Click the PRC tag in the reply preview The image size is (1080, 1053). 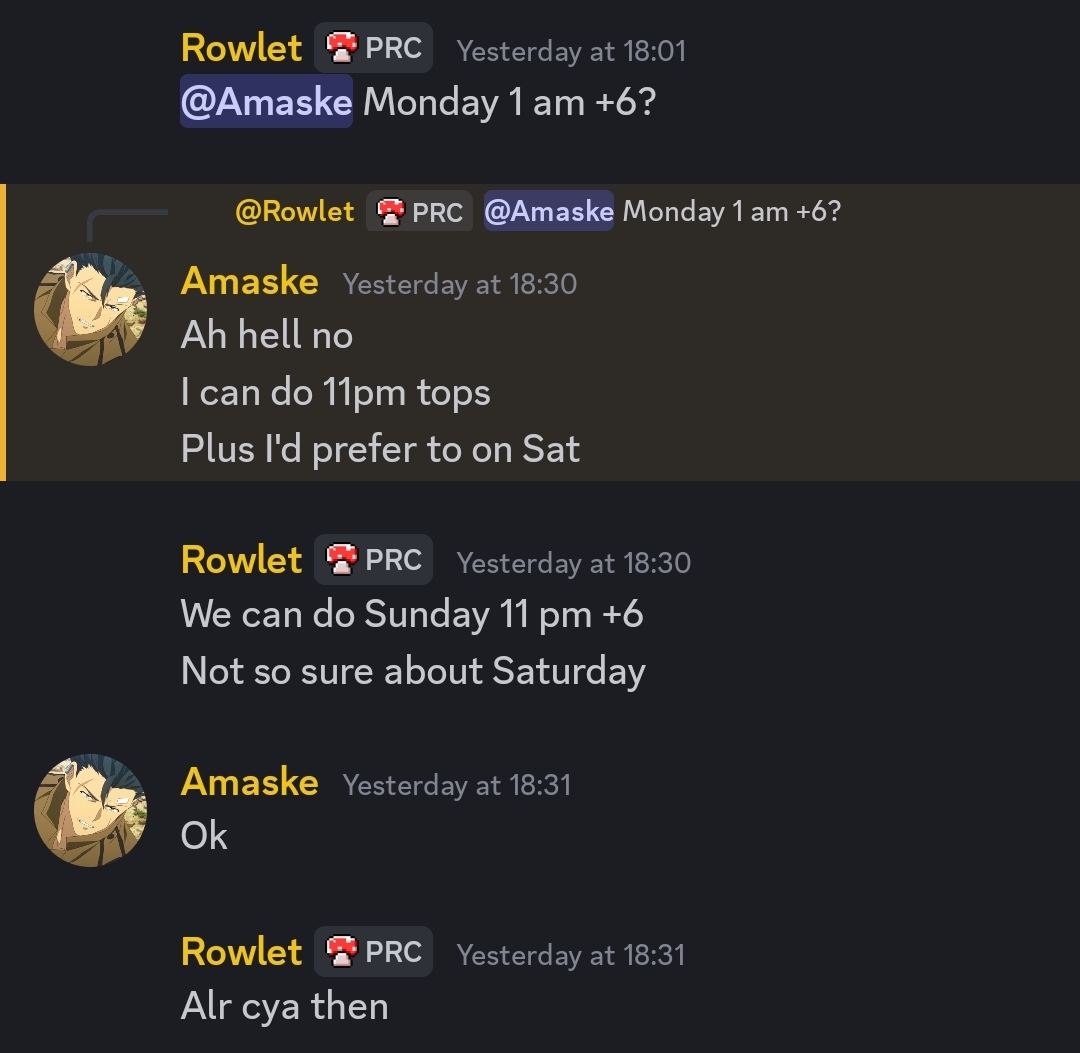coord(419,212)
